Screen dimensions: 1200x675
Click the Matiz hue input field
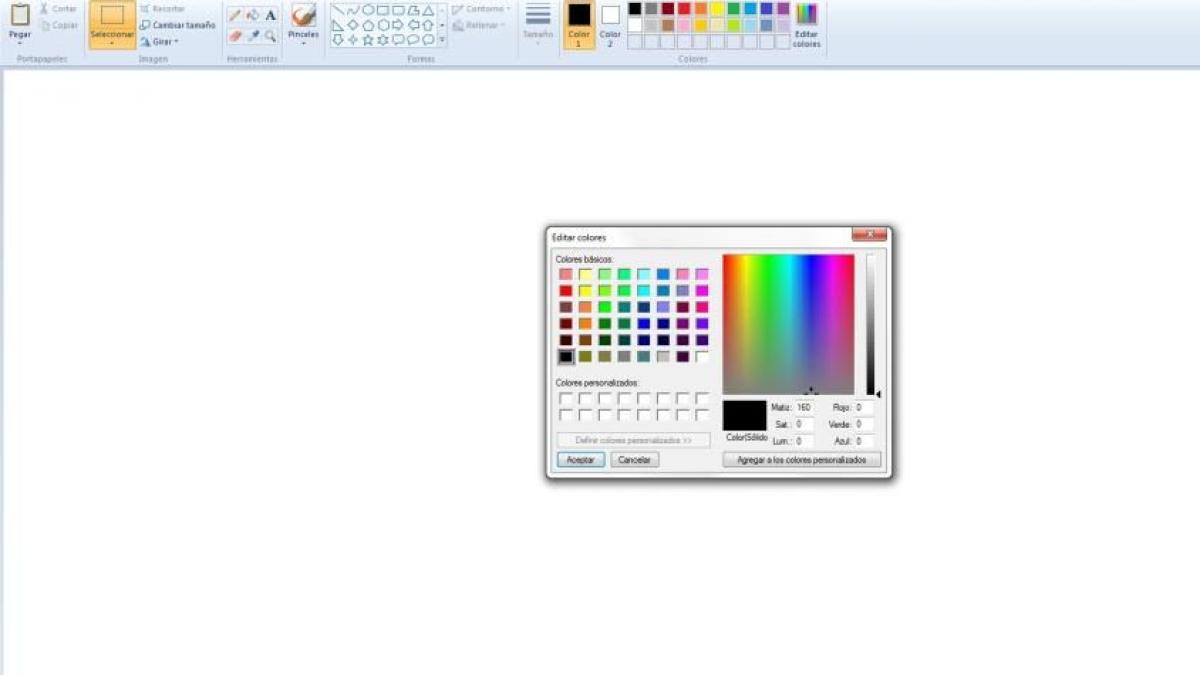[x=804, y=408]
